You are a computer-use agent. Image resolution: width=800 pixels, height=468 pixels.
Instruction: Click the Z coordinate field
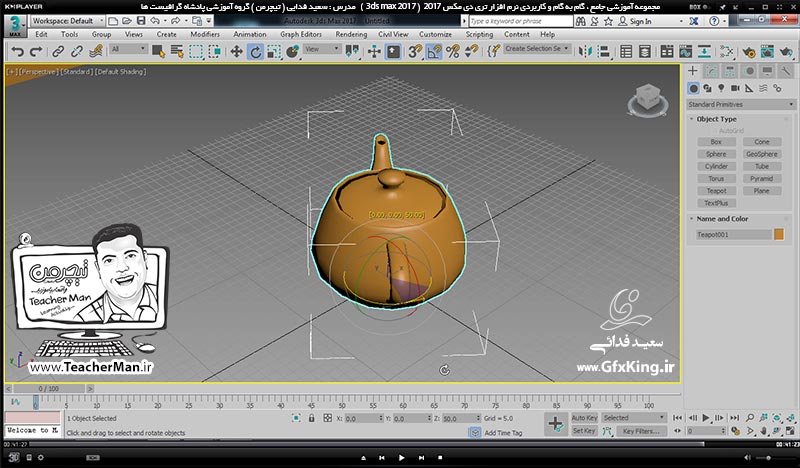[x=459, y=418]
